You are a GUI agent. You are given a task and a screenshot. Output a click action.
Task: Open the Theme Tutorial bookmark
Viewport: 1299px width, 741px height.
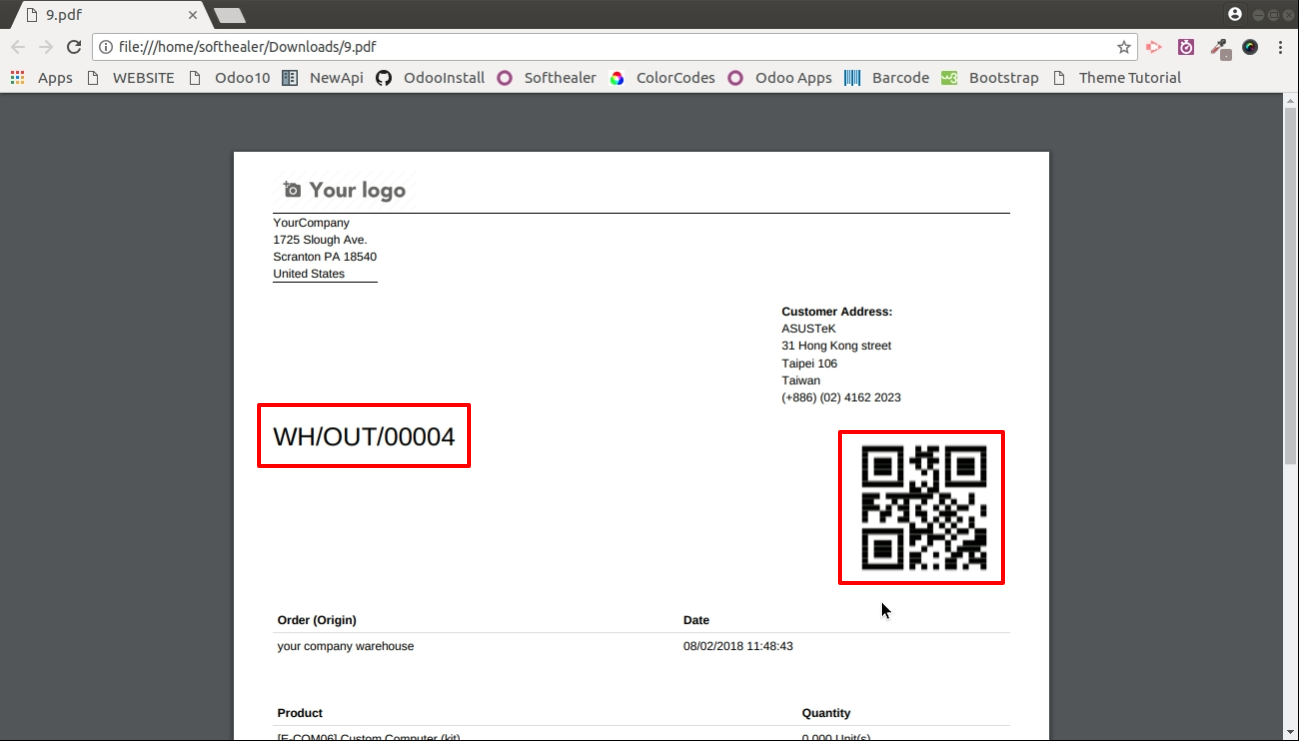[1117, 78]
